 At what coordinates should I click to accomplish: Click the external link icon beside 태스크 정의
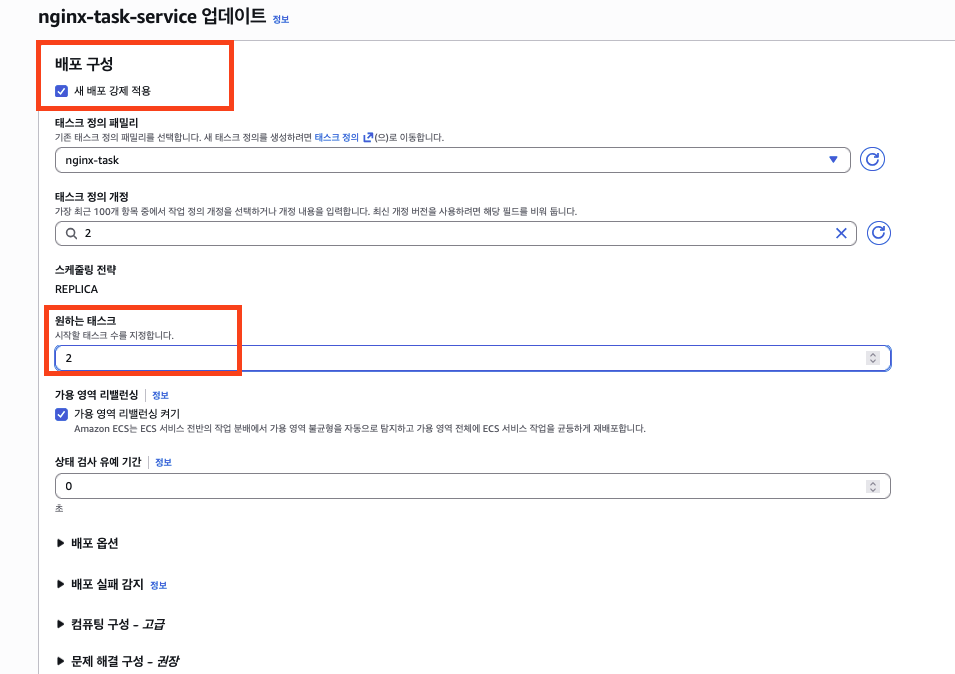[x=368, y=137]
